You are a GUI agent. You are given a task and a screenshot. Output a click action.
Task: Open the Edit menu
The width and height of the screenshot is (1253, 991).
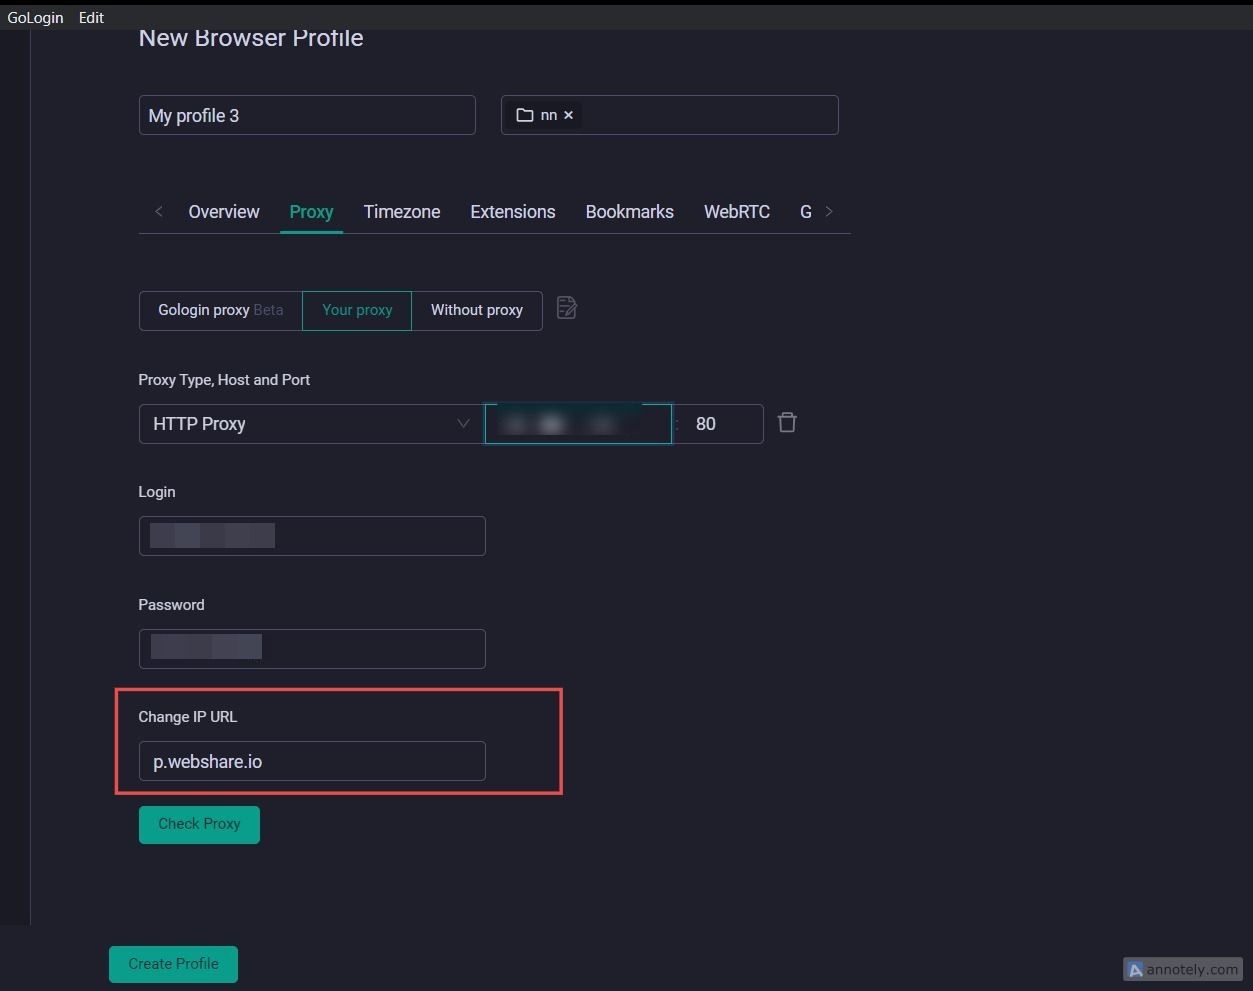[91, 17]
